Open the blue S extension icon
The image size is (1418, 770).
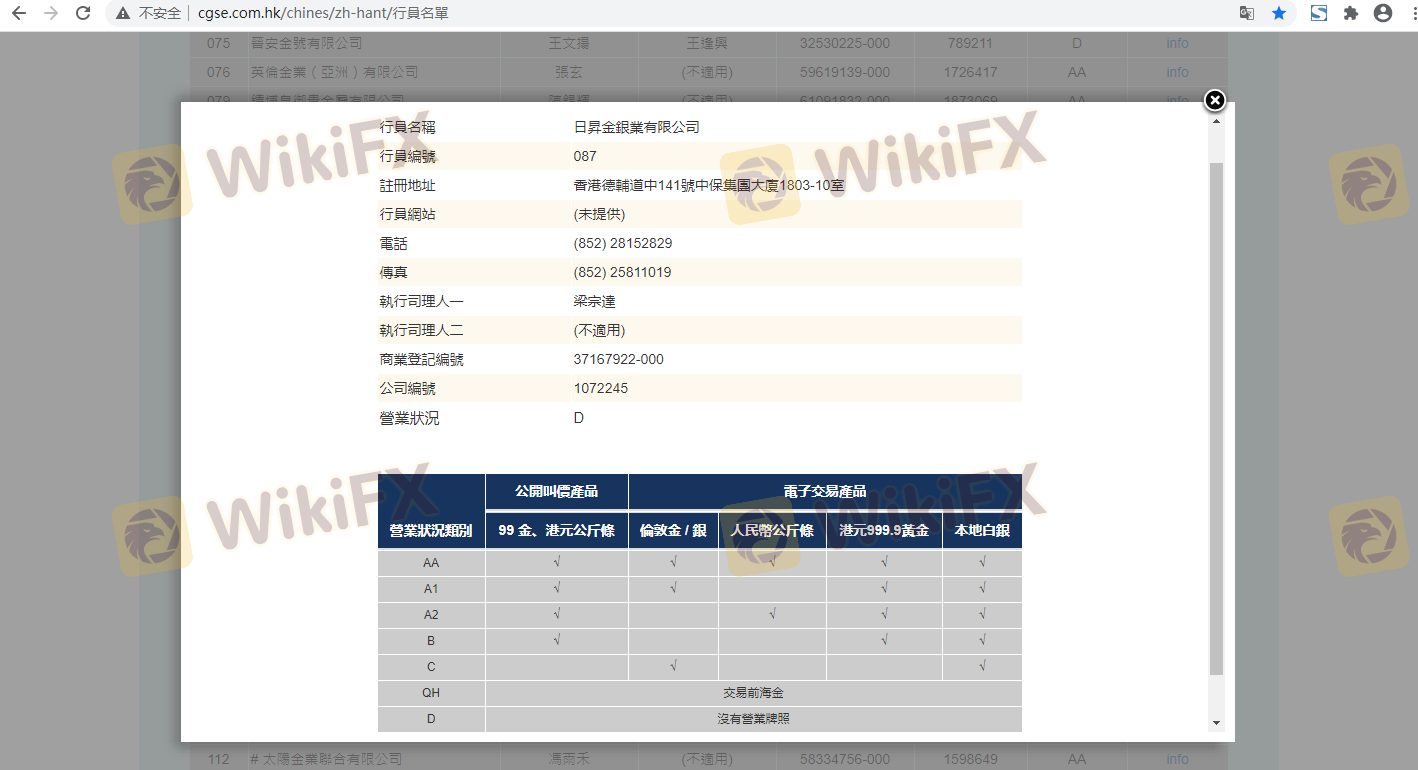1319,14
